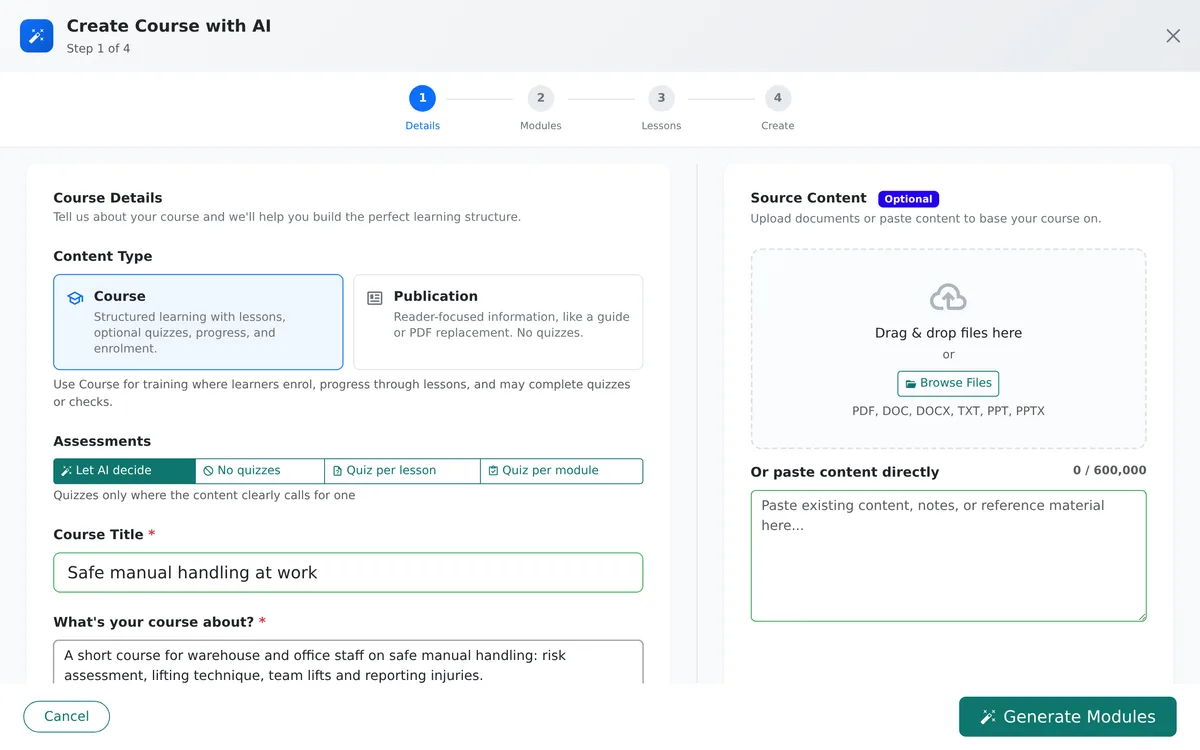Click the course description text area
Screen dimensions: 1200x750
(x=348, y=663)
